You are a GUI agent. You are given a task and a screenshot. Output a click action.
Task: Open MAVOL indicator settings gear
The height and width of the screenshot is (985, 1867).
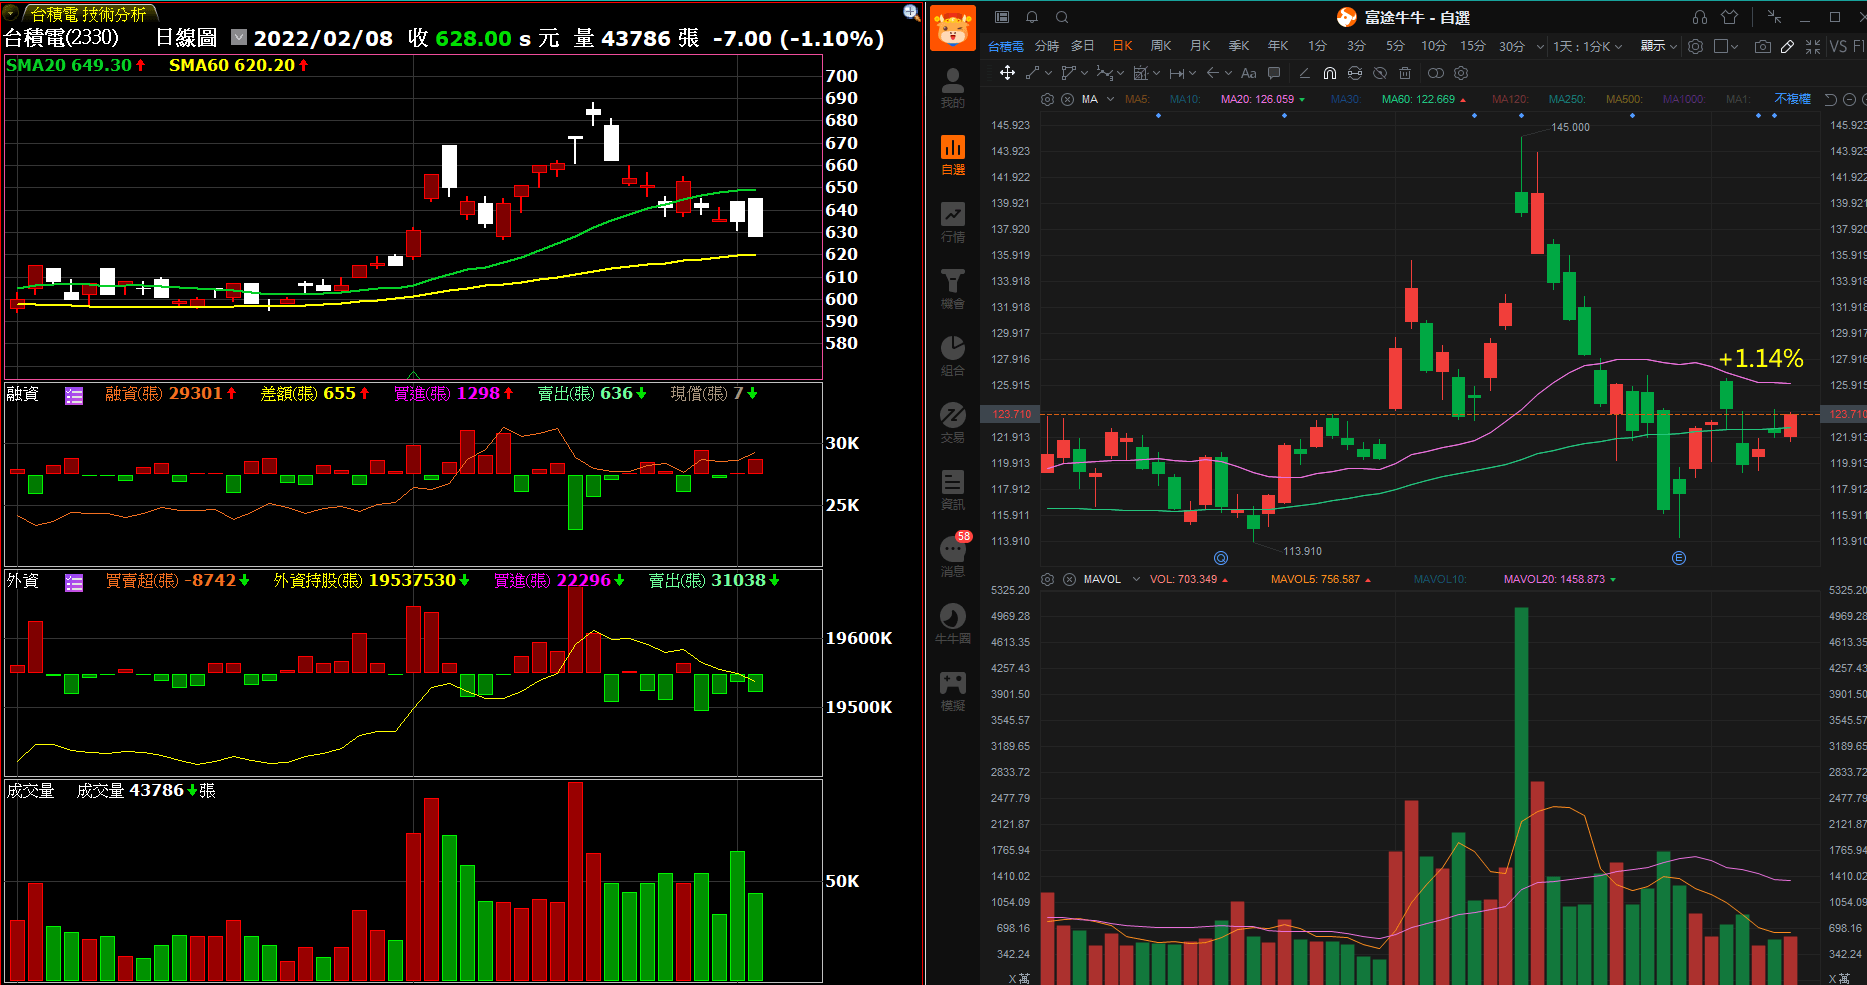pos(1047,579)
